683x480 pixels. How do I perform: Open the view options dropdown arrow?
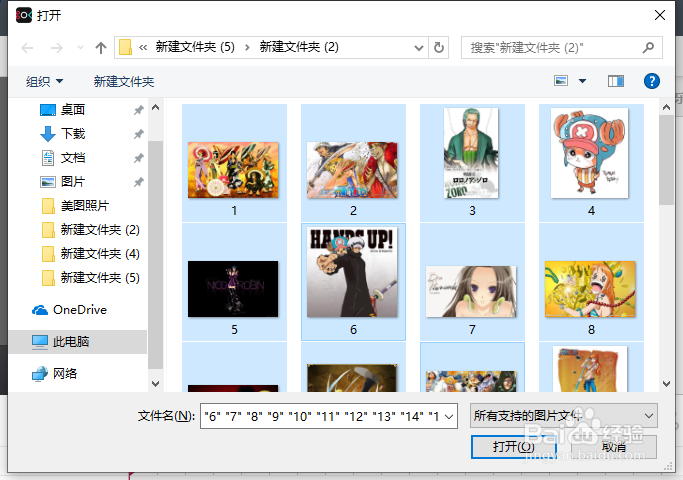(x=582, y=81)
